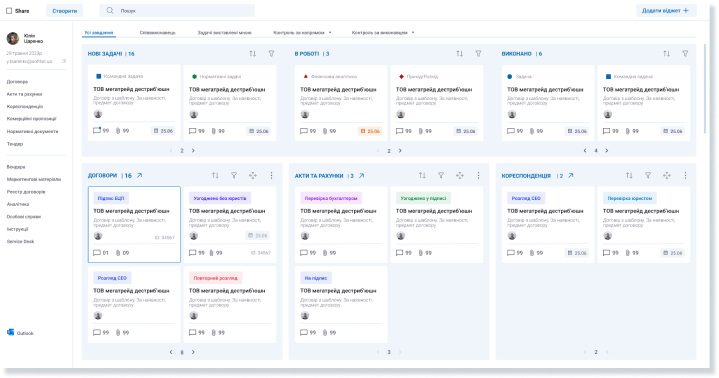Filter the НОВІ ЗАДАЧІ column

(x=271, y=54)
